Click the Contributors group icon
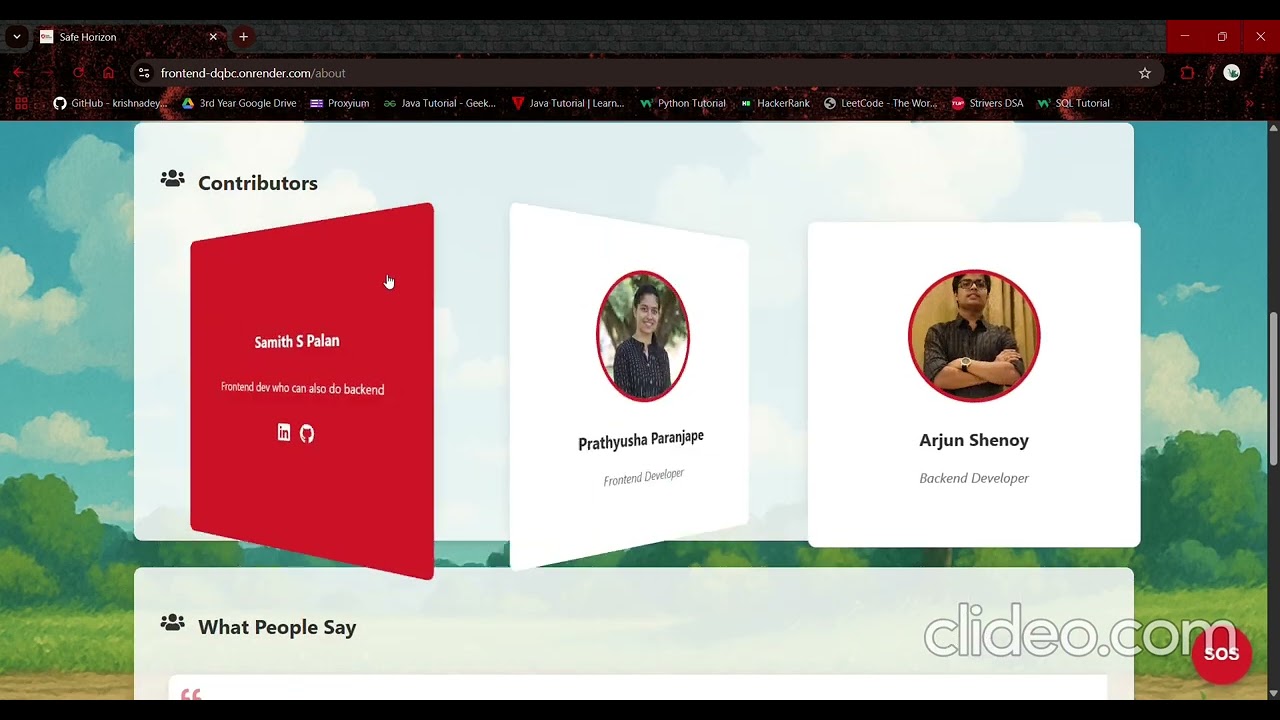Image resolution: width=1280 pixels, height=720 pixels. [173, 179]
